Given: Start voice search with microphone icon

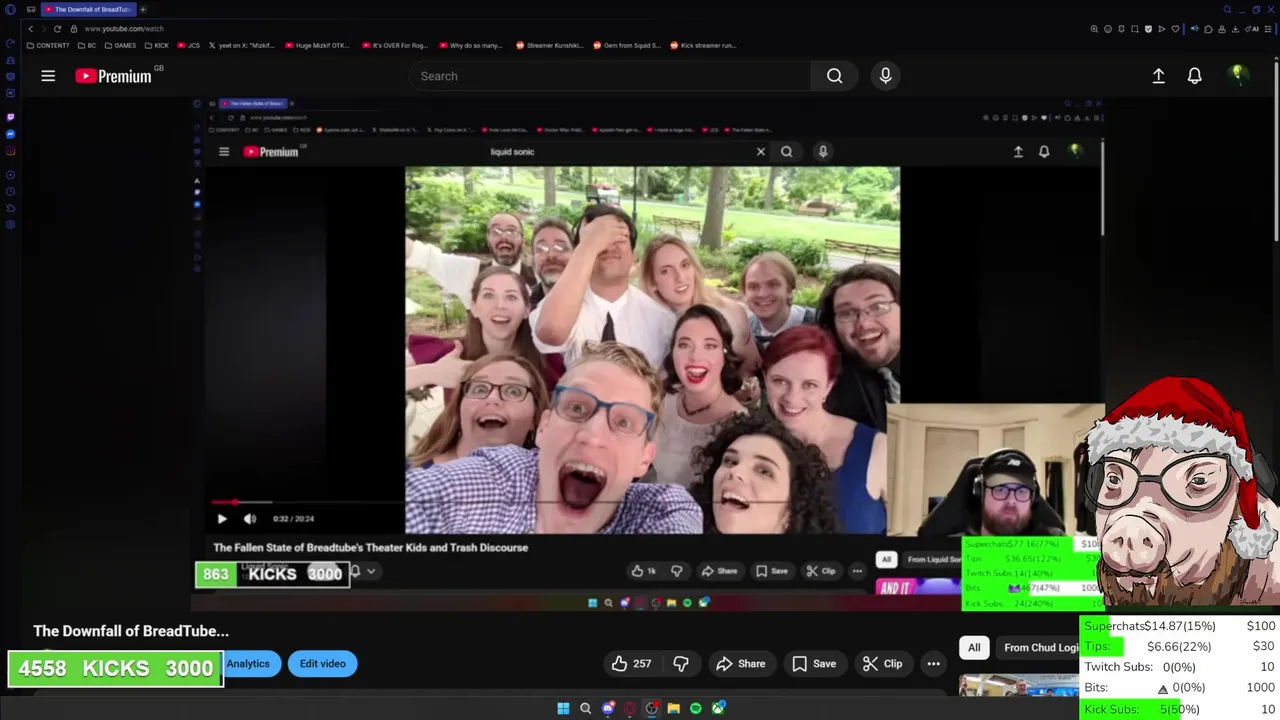Looking at the screenshot, I should (x=885, y=76).
